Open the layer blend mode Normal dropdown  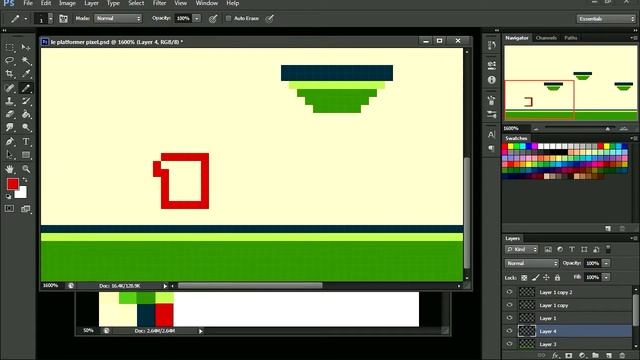pyautogui.click(x=531, y=263)
